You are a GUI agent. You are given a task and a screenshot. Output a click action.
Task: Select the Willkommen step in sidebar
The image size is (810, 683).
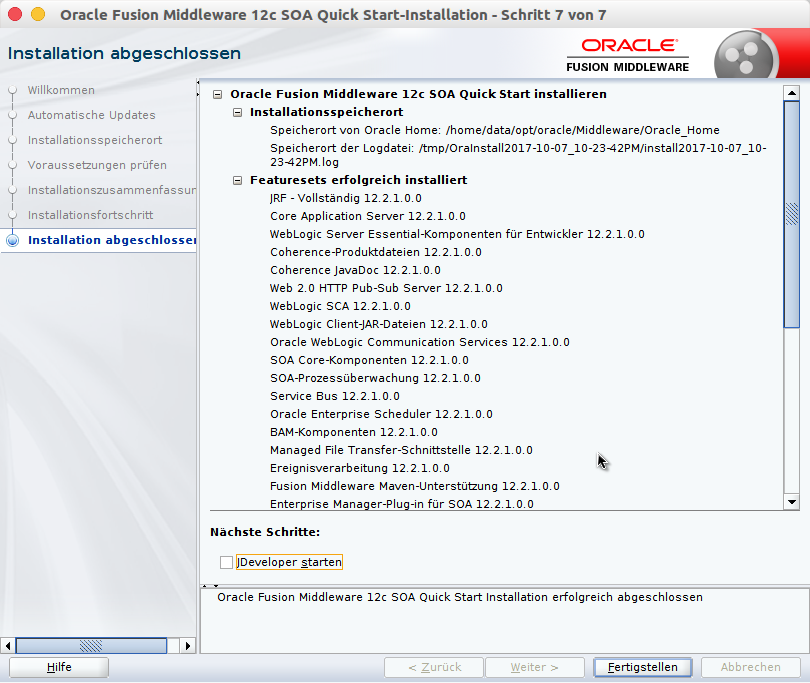(x=61, y=90)
